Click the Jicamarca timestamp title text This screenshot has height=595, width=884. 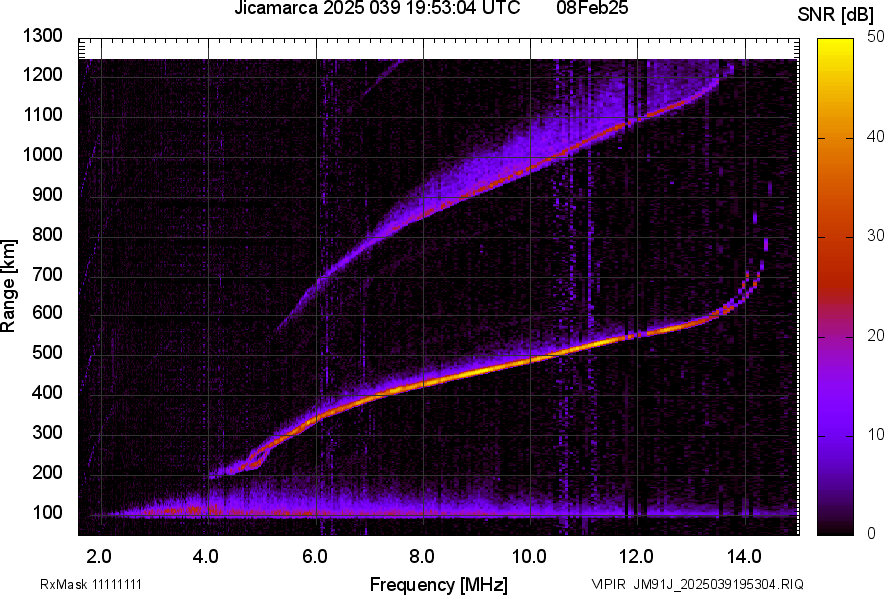pos(377,8)
